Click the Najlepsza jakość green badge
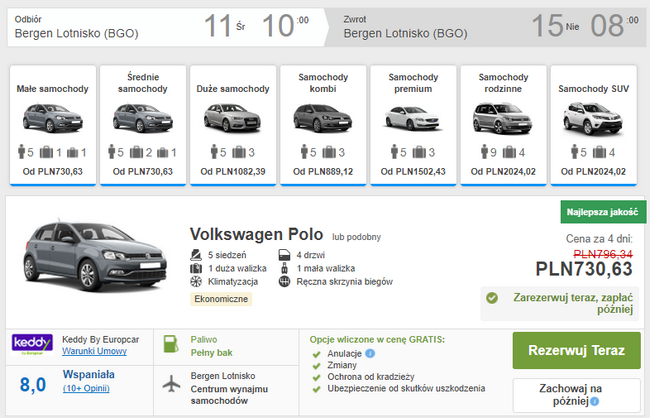This screenshot has width=650, height=418. tap(603, 212)
